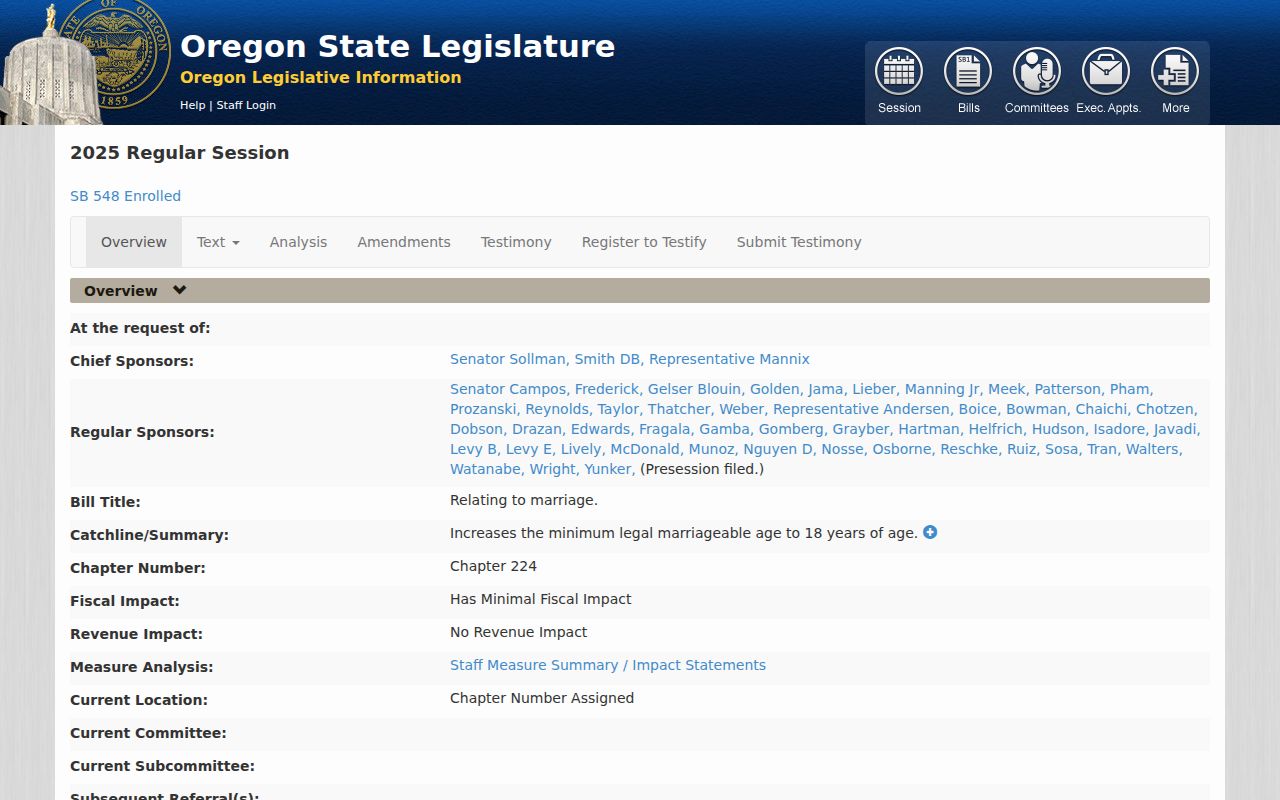
Task: Expand the catchline summary plus icon
Action: click(x=930, y=532)
